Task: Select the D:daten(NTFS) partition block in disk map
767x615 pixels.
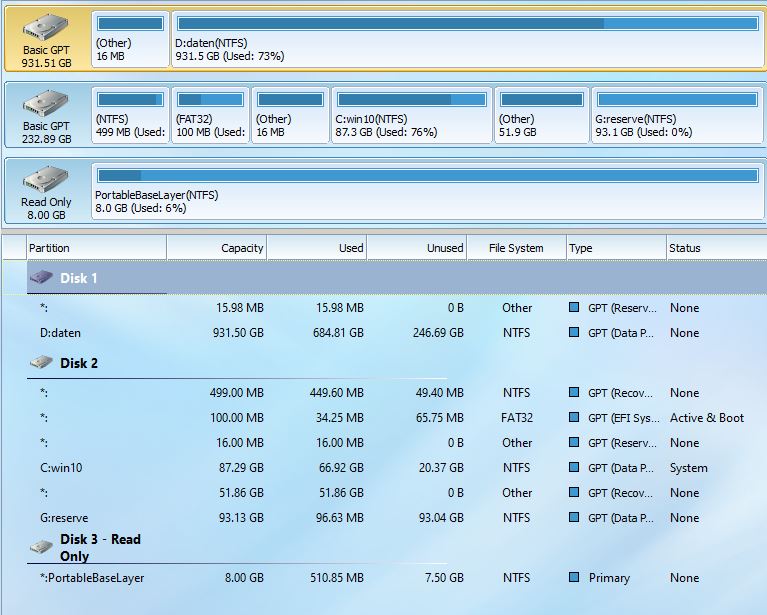Action: 468,40
